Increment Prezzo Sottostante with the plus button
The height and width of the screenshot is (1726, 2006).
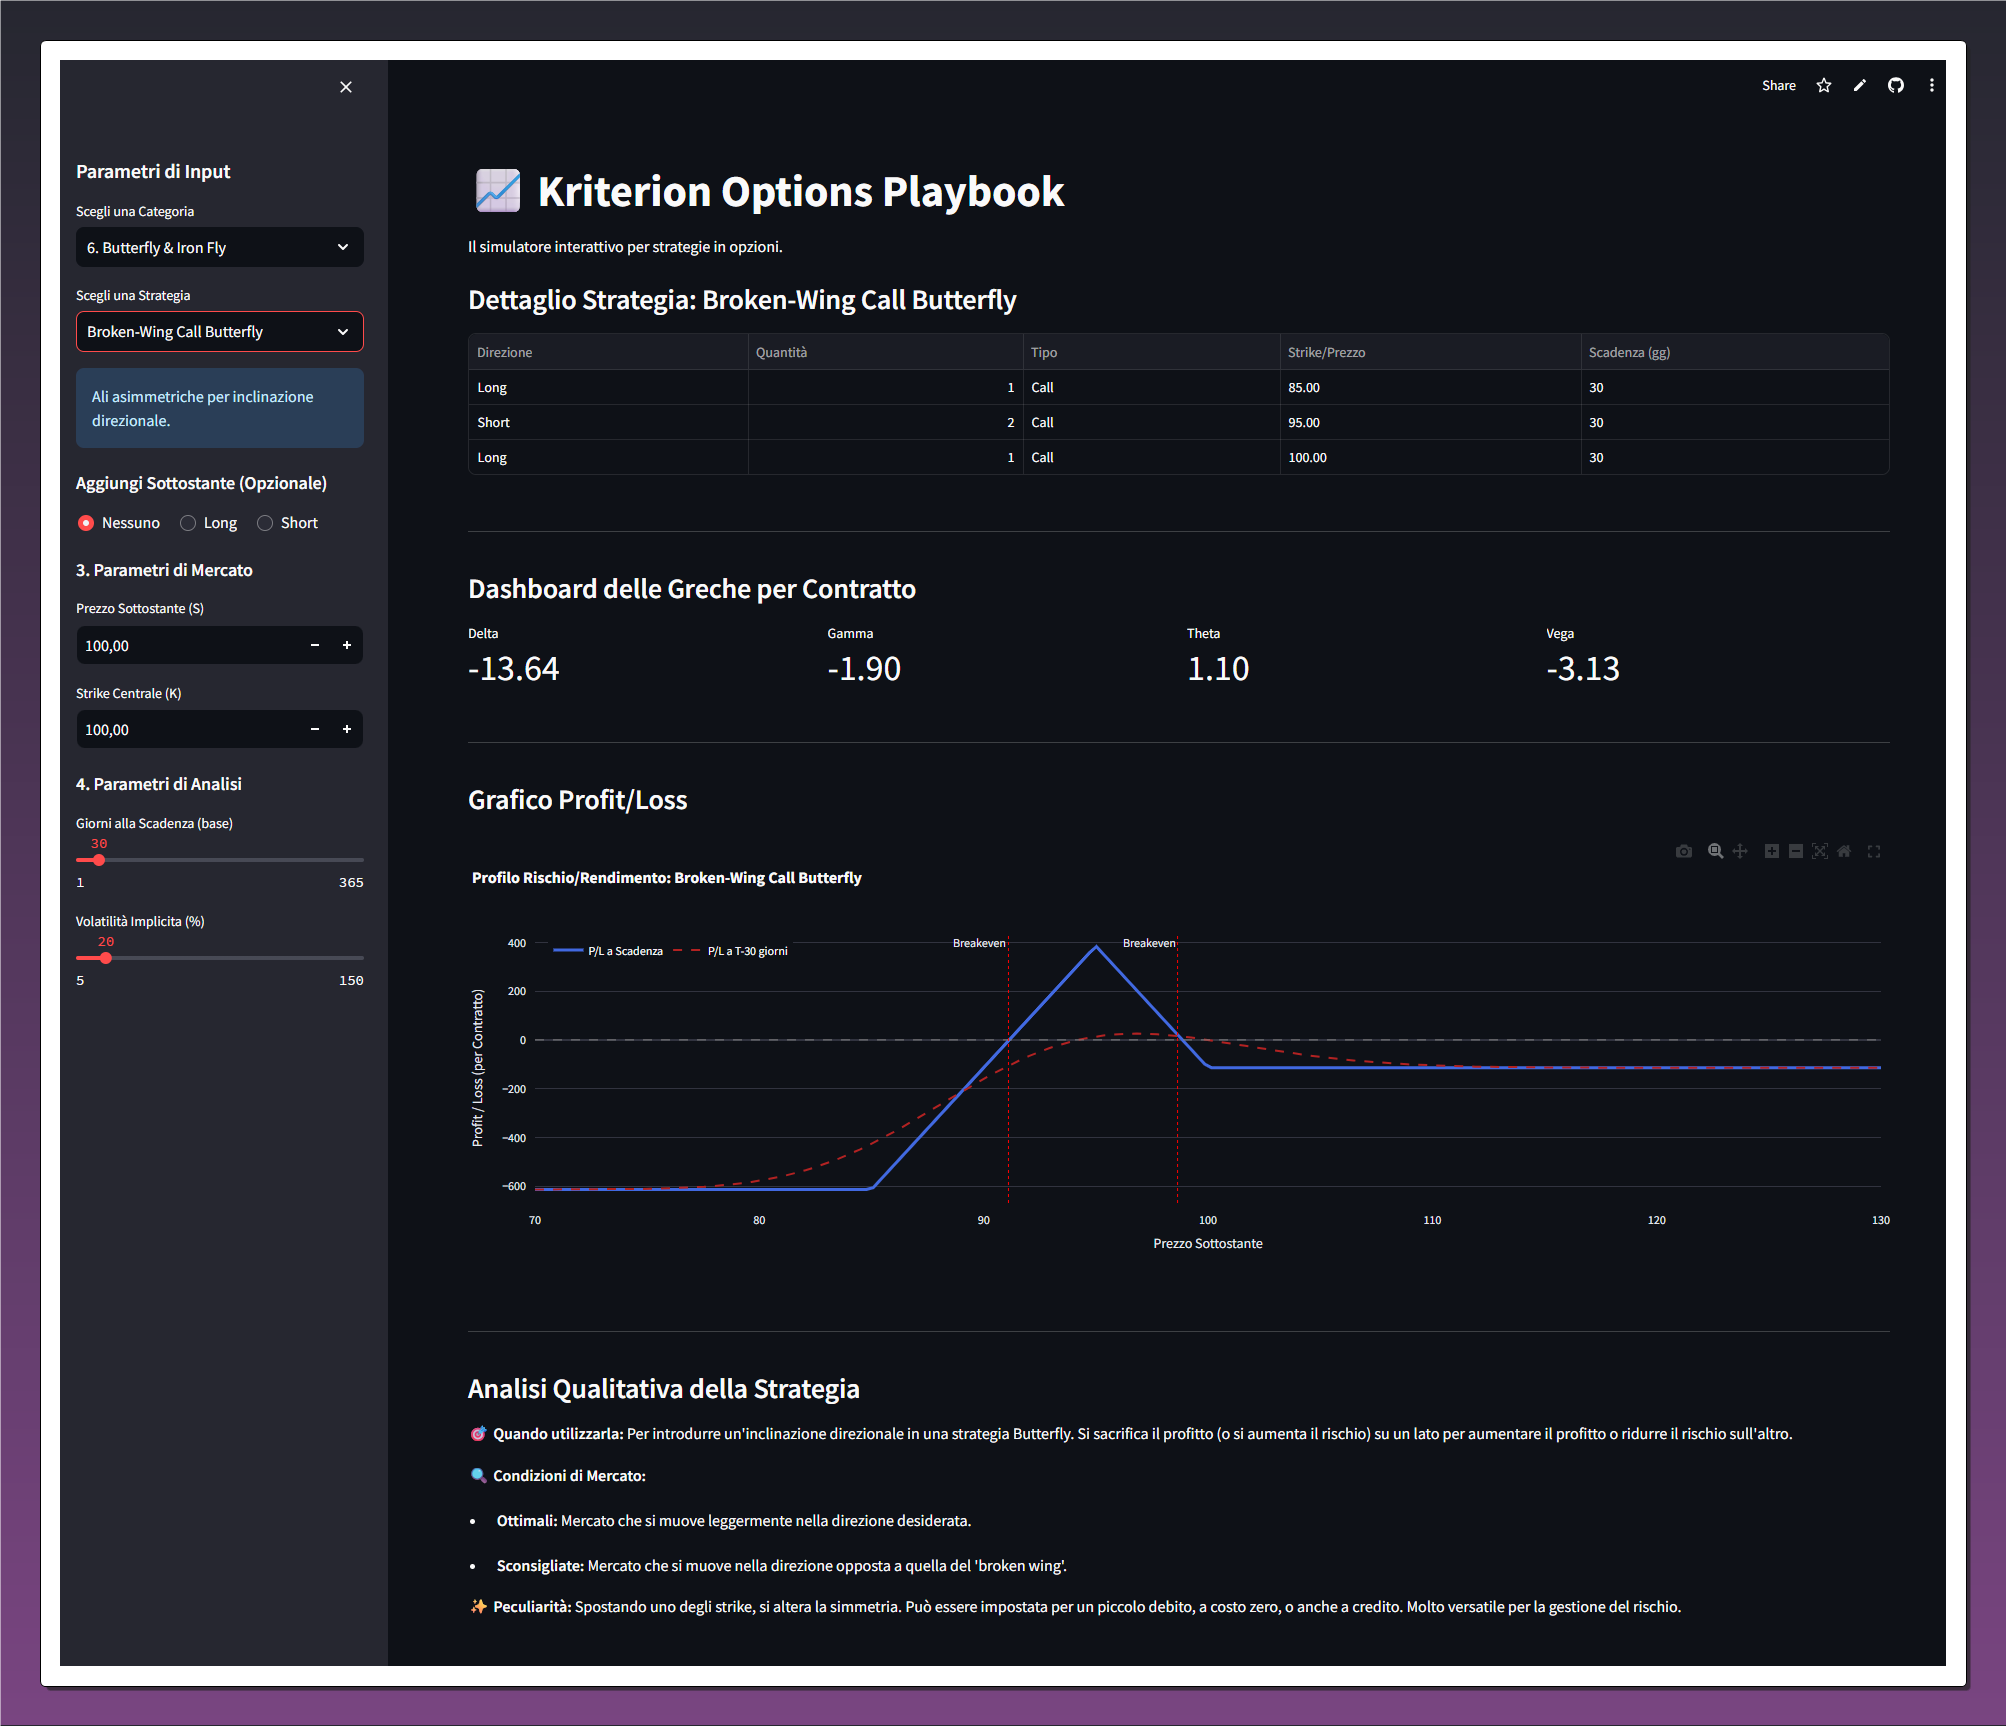pos(347,645)
